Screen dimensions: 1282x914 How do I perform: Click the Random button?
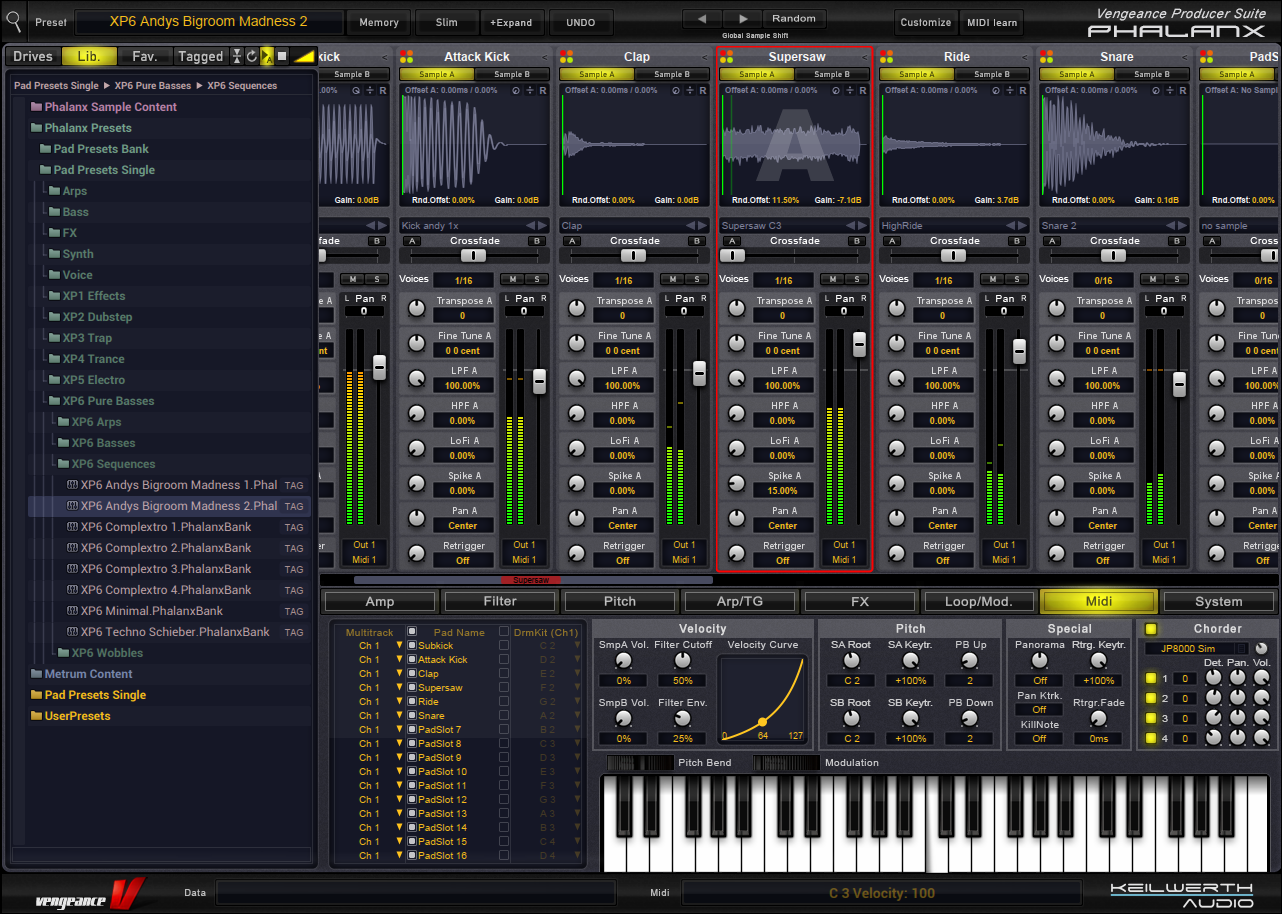[794, 18]
